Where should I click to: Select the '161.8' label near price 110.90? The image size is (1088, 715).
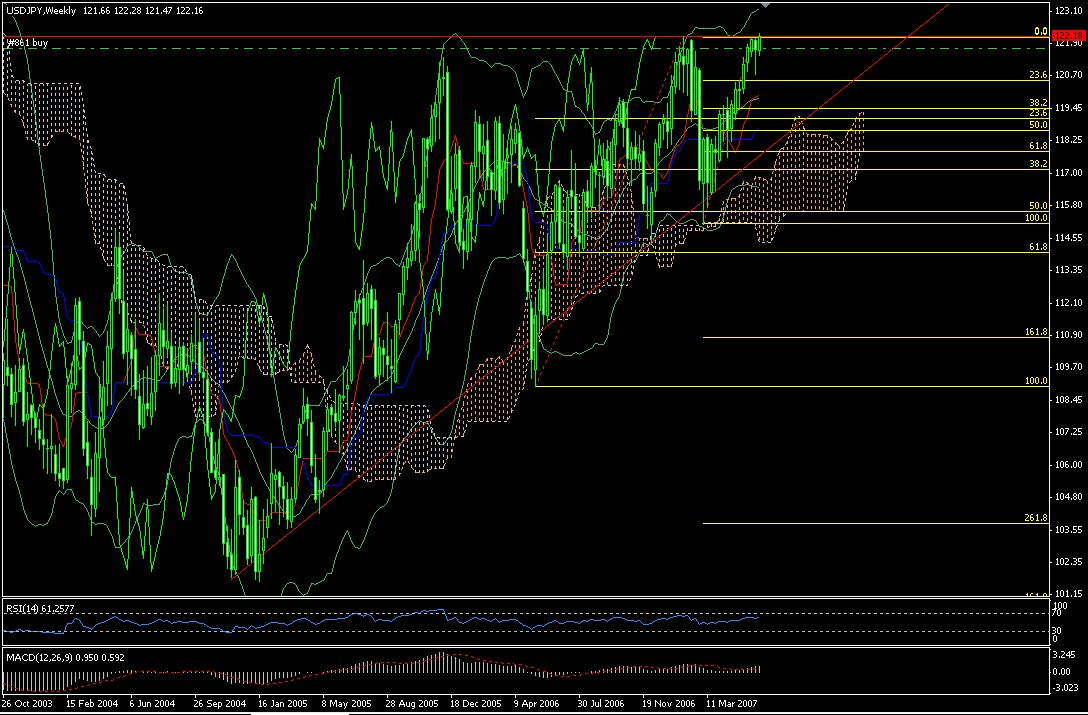[1035, 332]
